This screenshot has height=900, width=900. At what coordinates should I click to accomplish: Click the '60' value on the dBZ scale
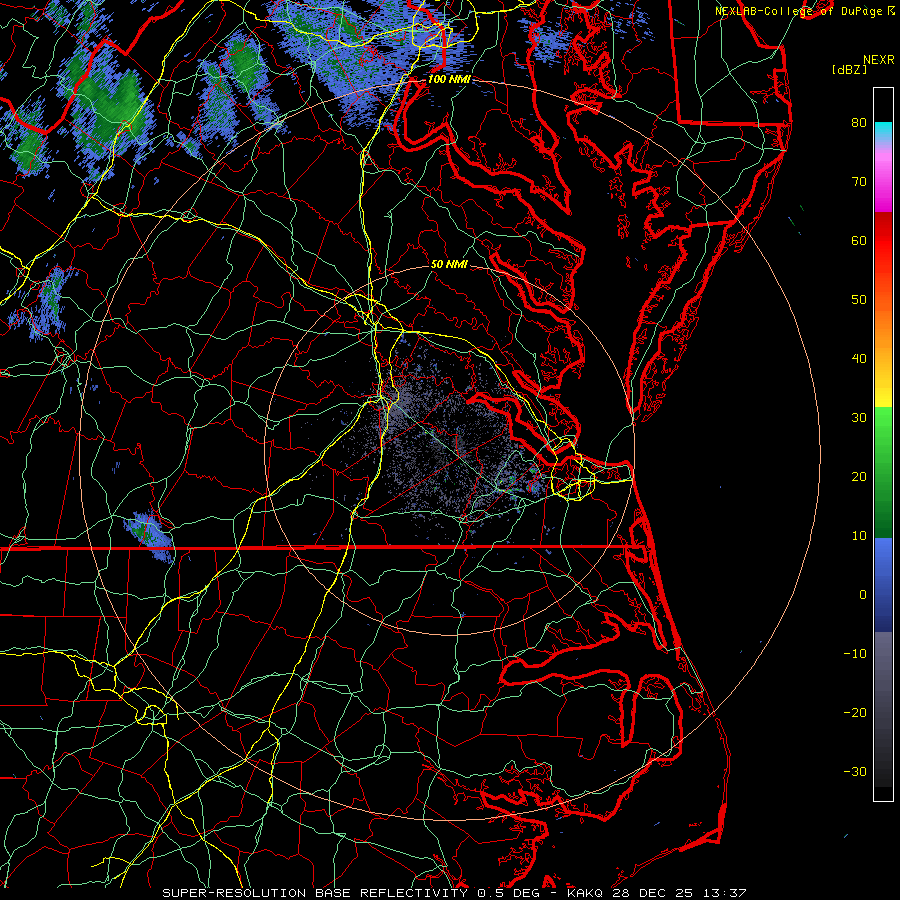pyautogui.click(x=859, y=240)
